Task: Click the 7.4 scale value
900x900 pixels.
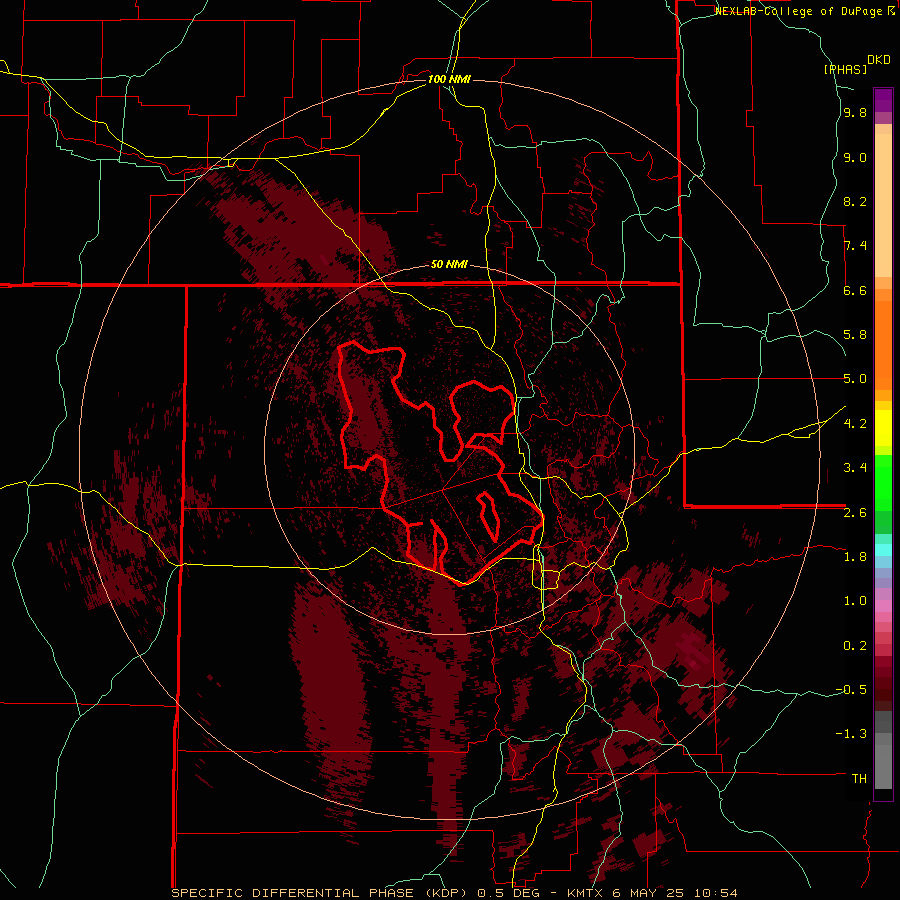Action: click(855, 246)
